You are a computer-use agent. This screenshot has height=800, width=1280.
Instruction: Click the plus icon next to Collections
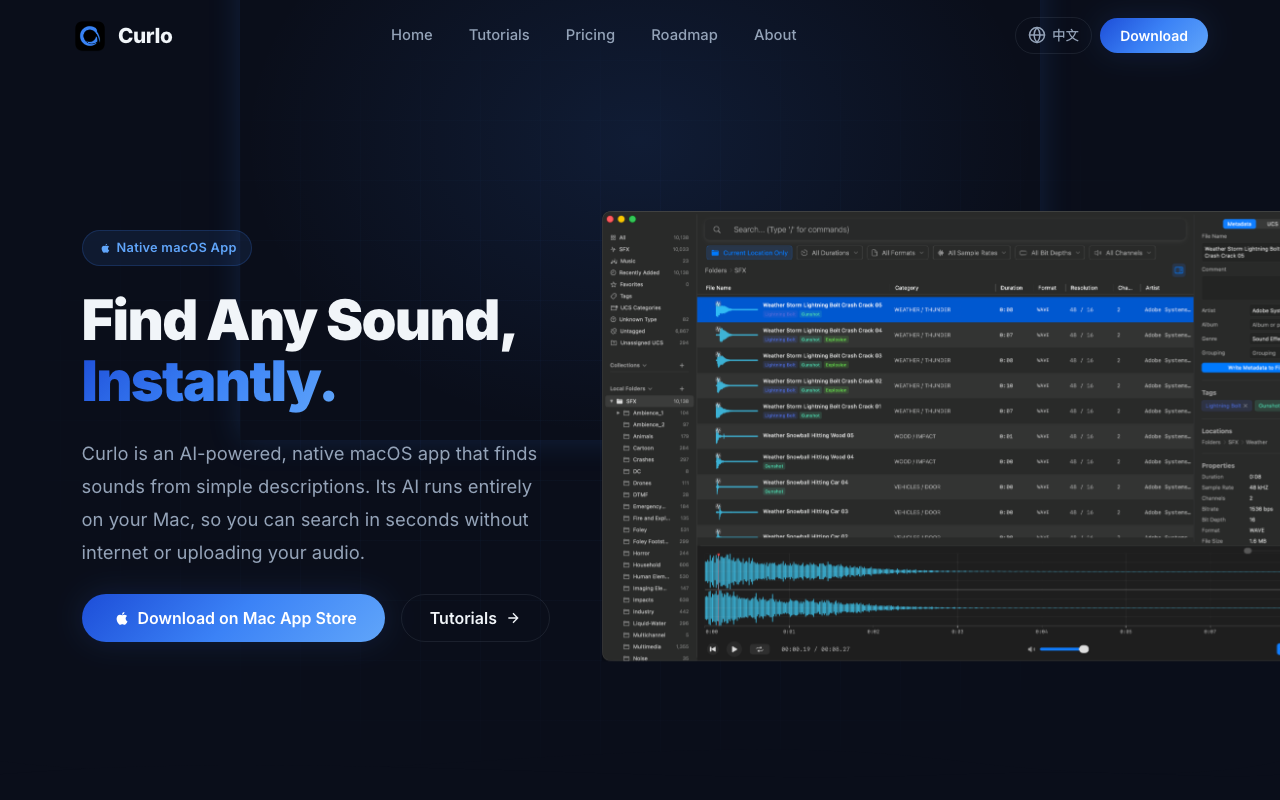pyautogui.click(x=682, y=365)
